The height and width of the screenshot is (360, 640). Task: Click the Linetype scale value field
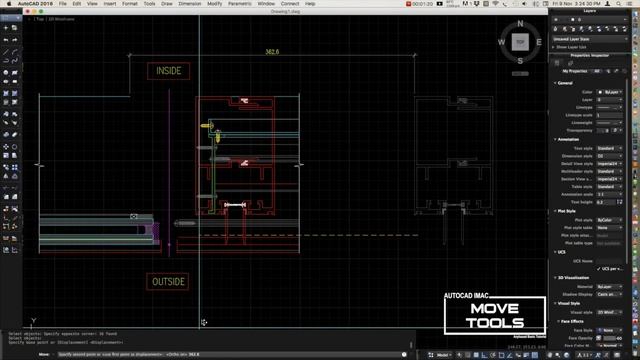pyautogui.click(x=609, y=116)
